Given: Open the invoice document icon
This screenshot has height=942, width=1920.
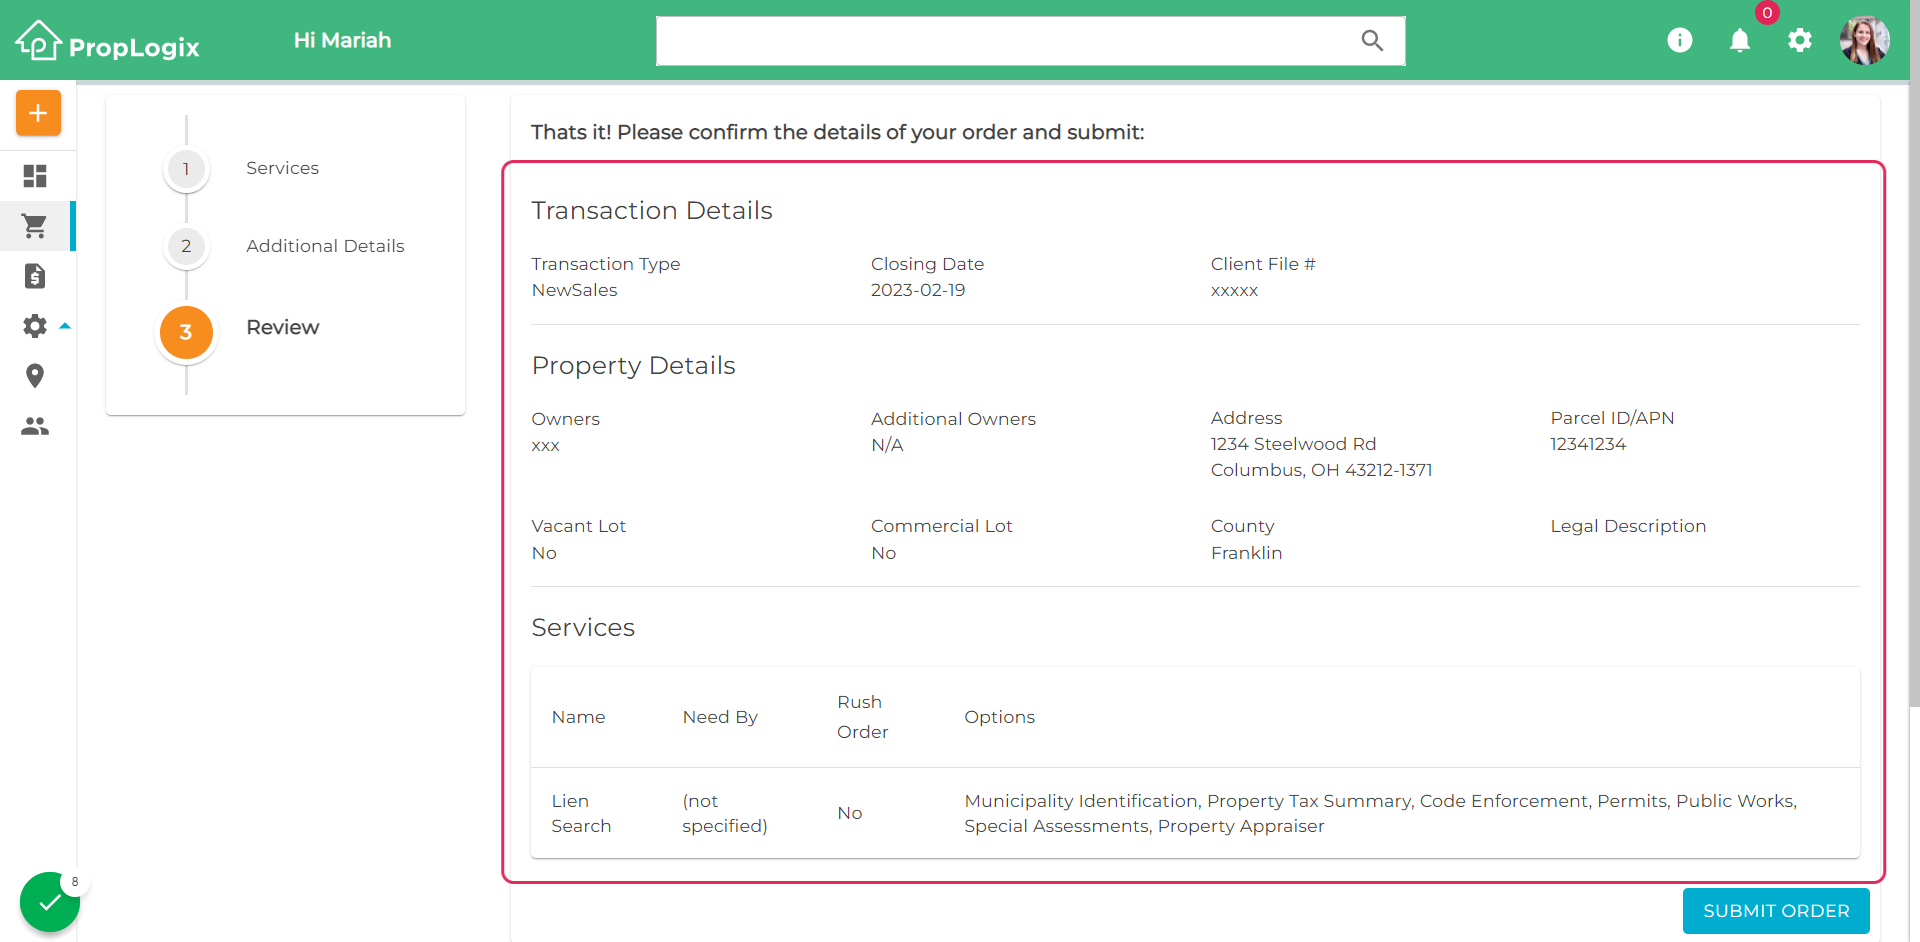Looking at the screenshot, I should point(35,276).
